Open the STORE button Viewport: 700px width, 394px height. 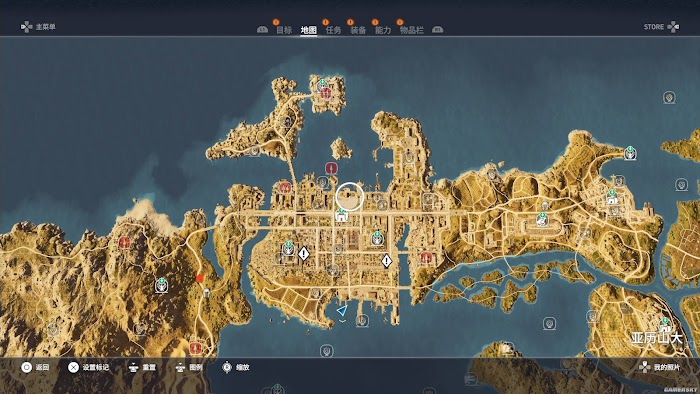point(661,27)
